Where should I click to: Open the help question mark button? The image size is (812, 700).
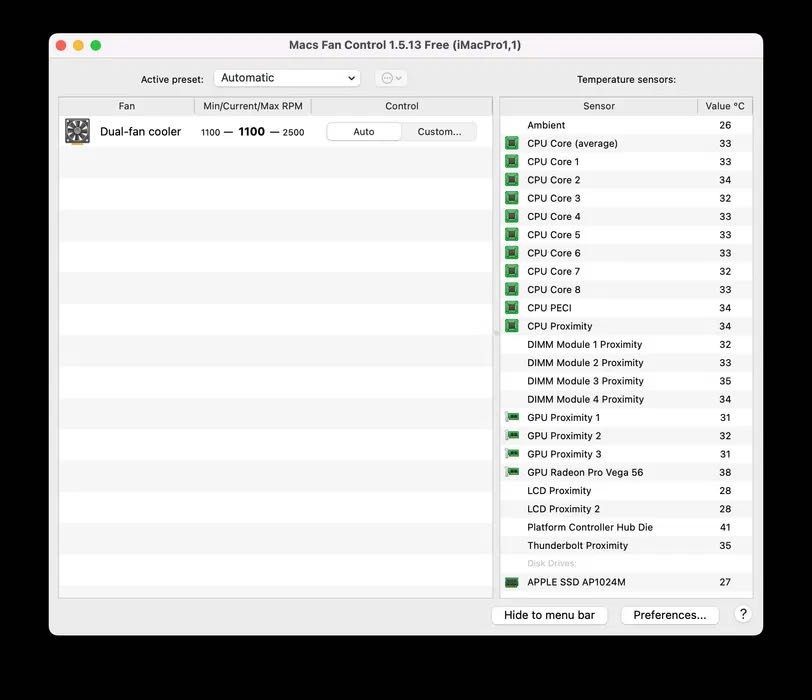click(x=743, y=614)
